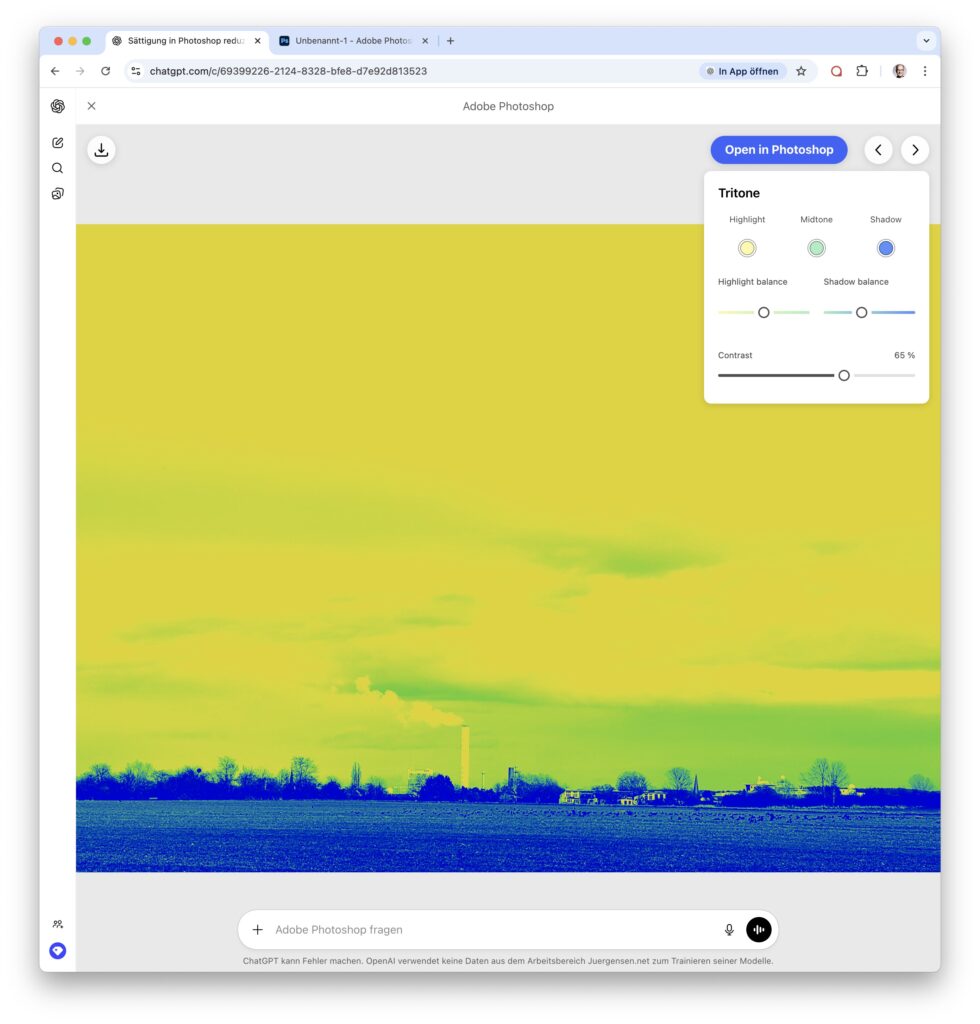Click the plus attachment icon in prompt box
This screenshot has width=980, height=1024.
257,930
